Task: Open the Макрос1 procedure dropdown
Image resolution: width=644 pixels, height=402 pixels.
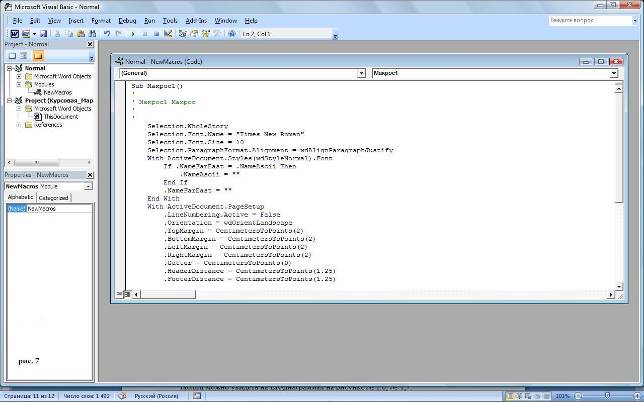Action: (614, 73)
